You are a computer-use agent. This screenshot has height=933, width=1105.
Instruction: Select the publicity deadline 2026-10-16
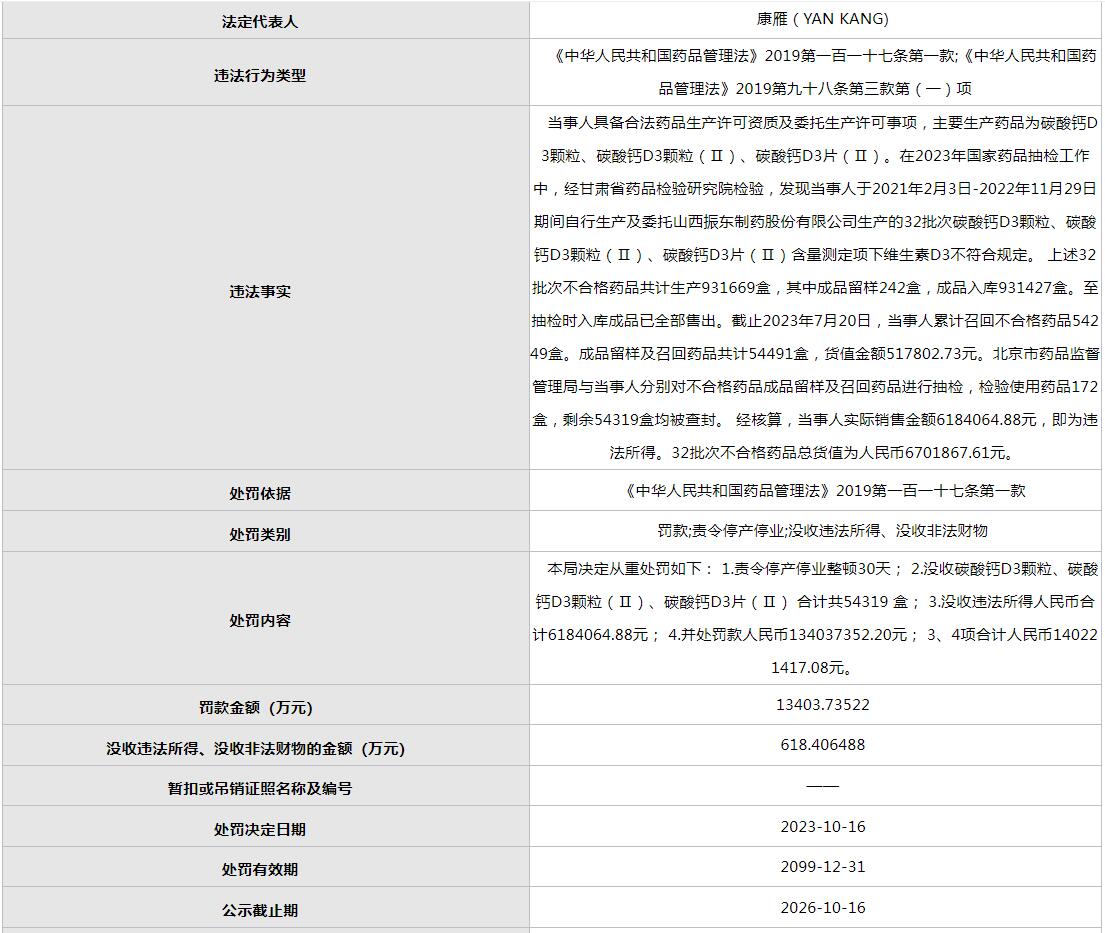(x=822, y=908)
